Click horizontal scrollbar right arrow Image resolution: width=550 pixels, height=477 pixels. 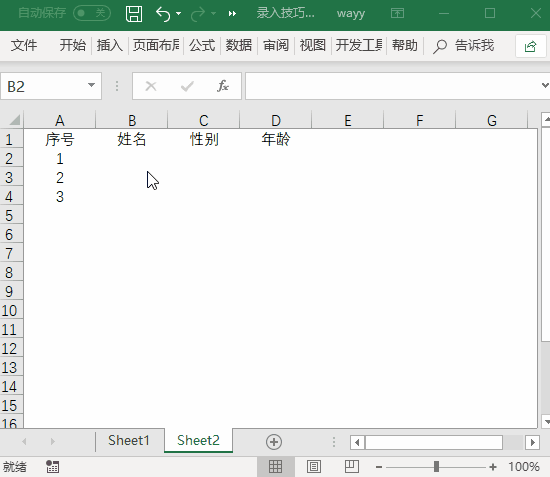click(532, 442)
